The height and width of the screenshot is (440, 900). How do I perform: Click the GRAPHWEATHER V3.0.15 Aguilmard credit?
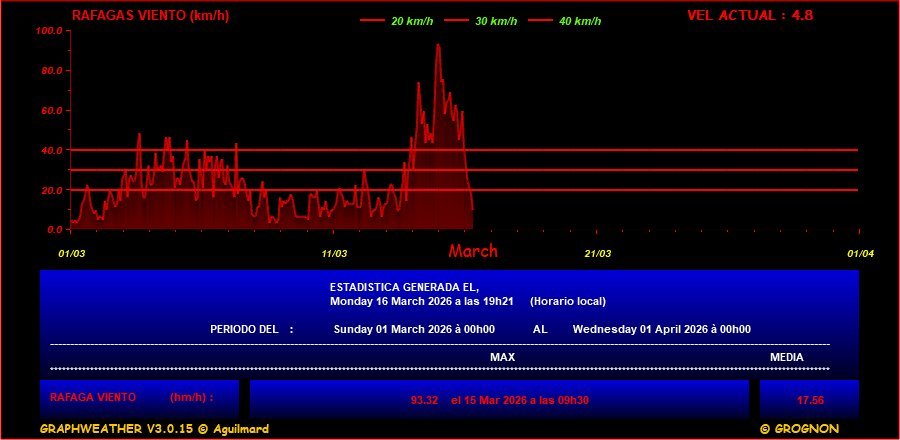[154, 429]
